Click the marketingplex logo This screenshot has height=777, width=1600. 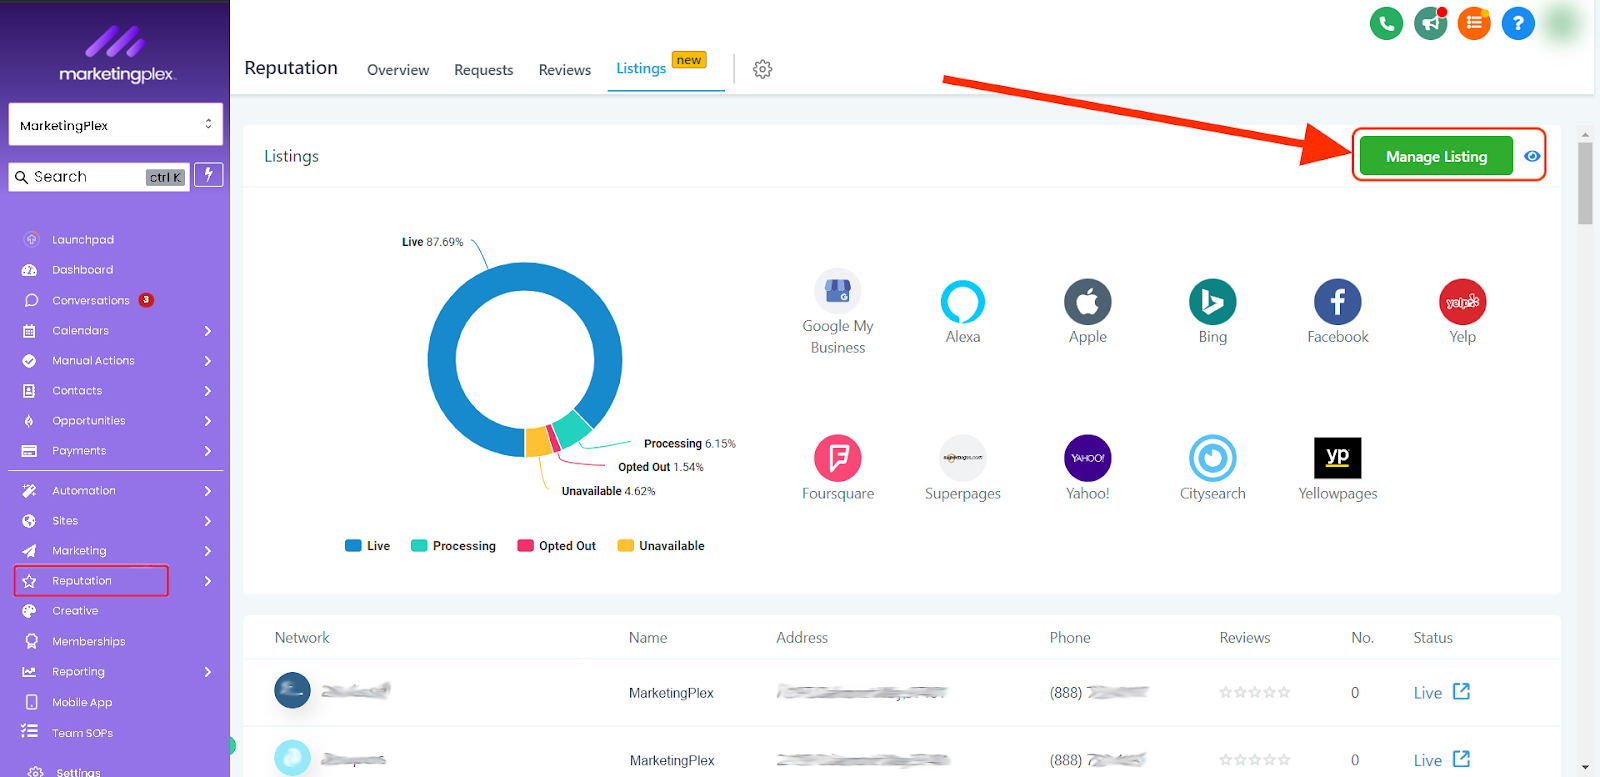(116, 56)
